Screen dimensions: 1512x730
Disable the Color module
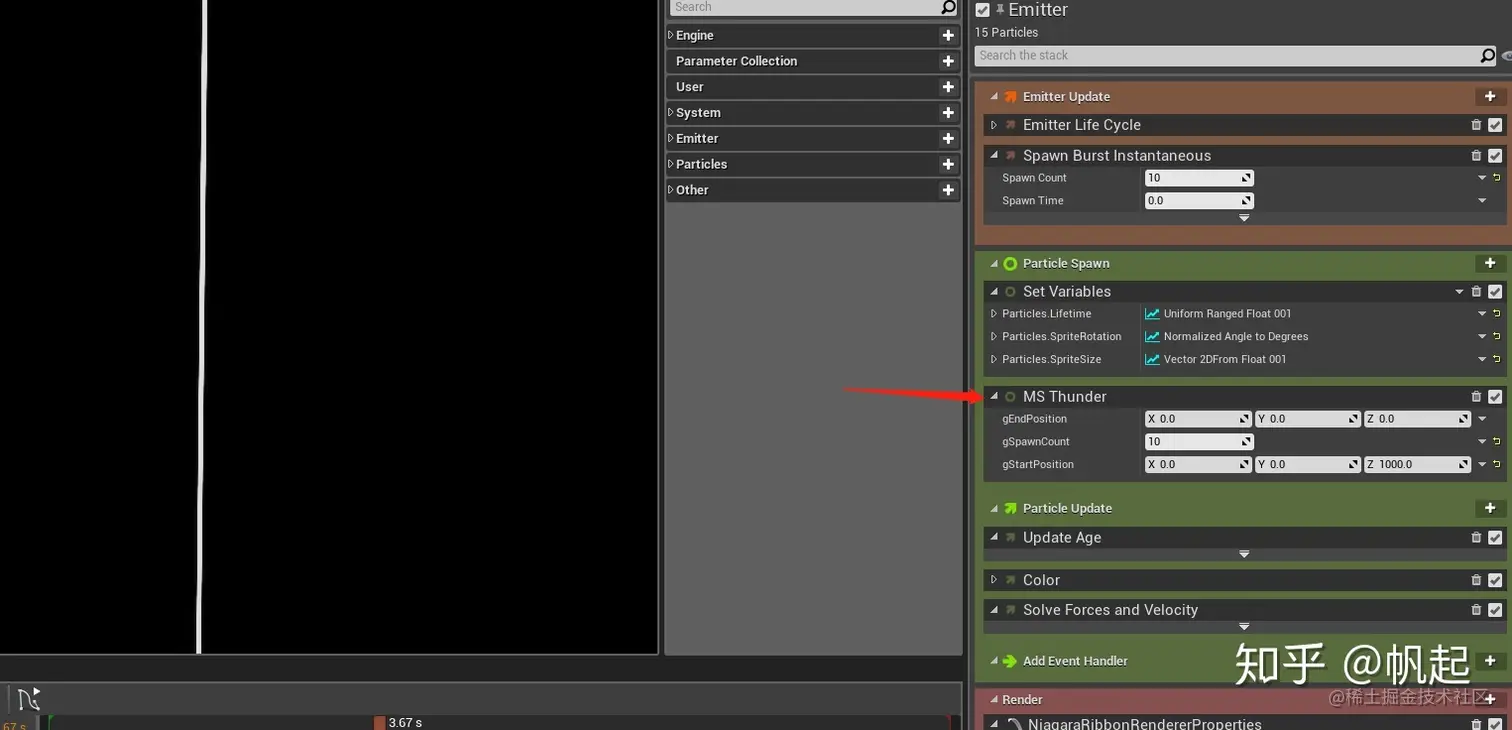point(1495,580)
